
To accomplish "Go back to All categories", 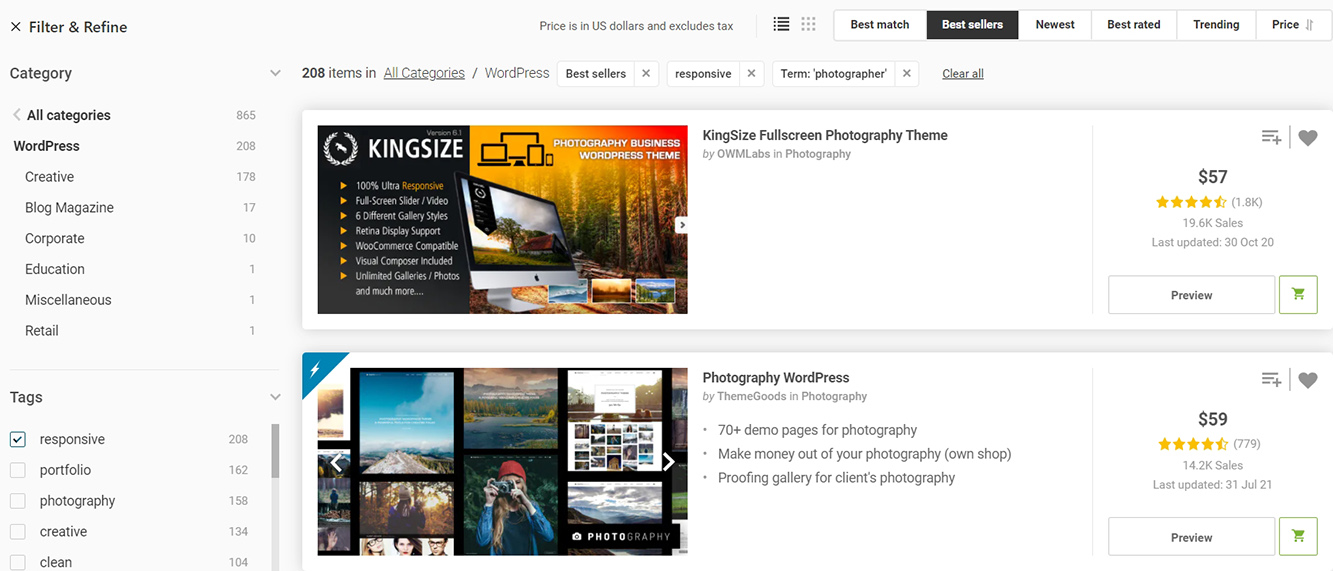I will pyautogui.click(x=67, y=115).
